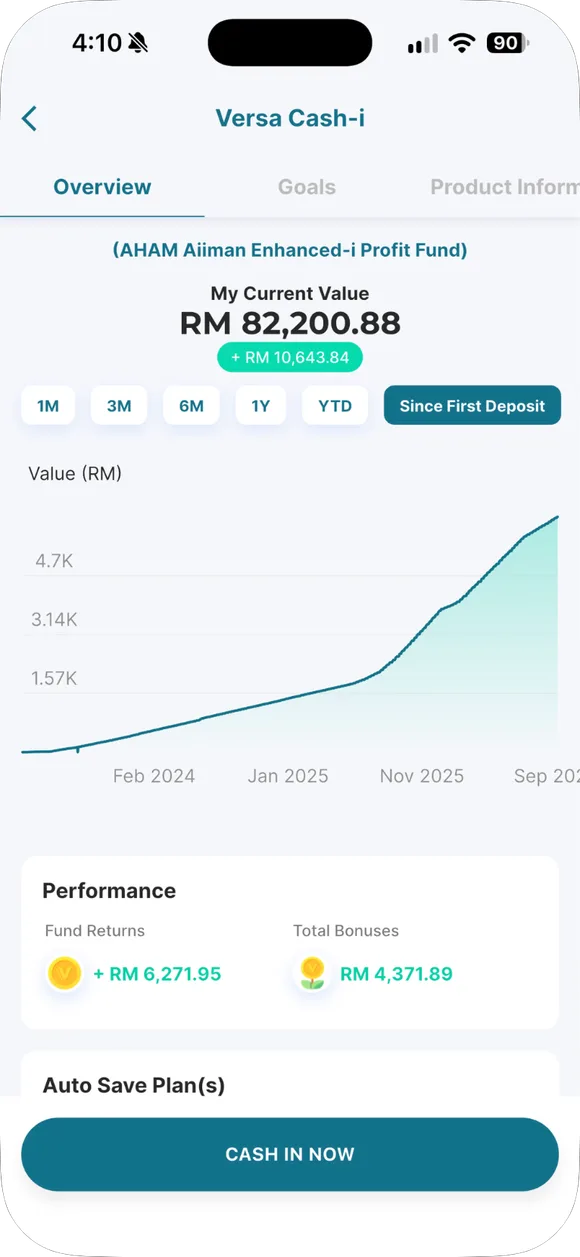Tap the + RM 10,643.84 gain badge

click(x=290, y=357)
